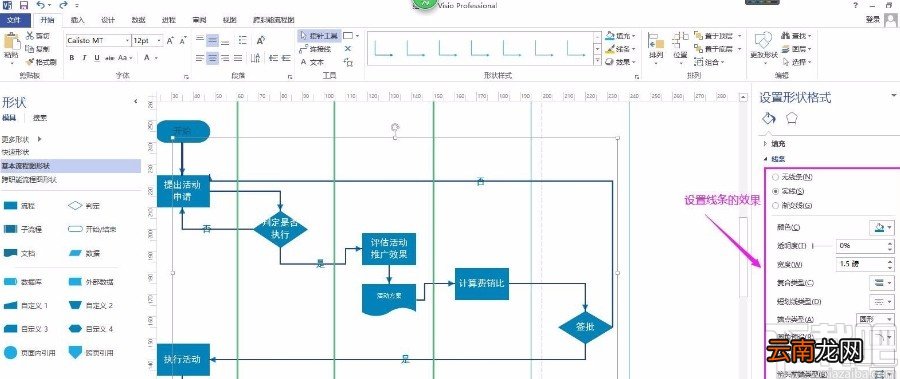Toggle Italic formatting
Viewport: 900px width, 379px height.
(85, 57)
